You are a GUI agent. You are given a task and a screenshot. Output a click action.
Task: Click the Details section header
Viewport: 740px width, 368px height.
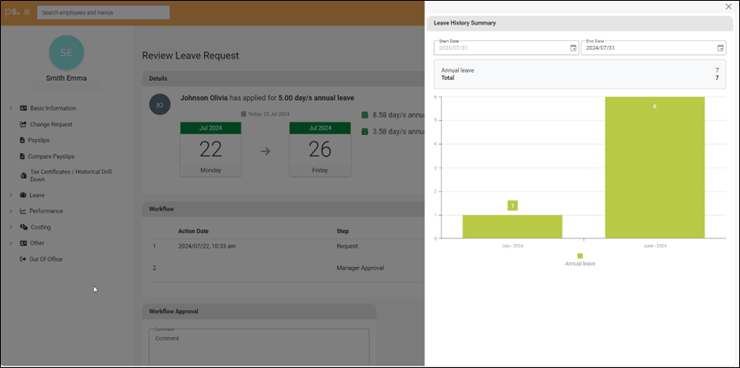tap(283, 79)
